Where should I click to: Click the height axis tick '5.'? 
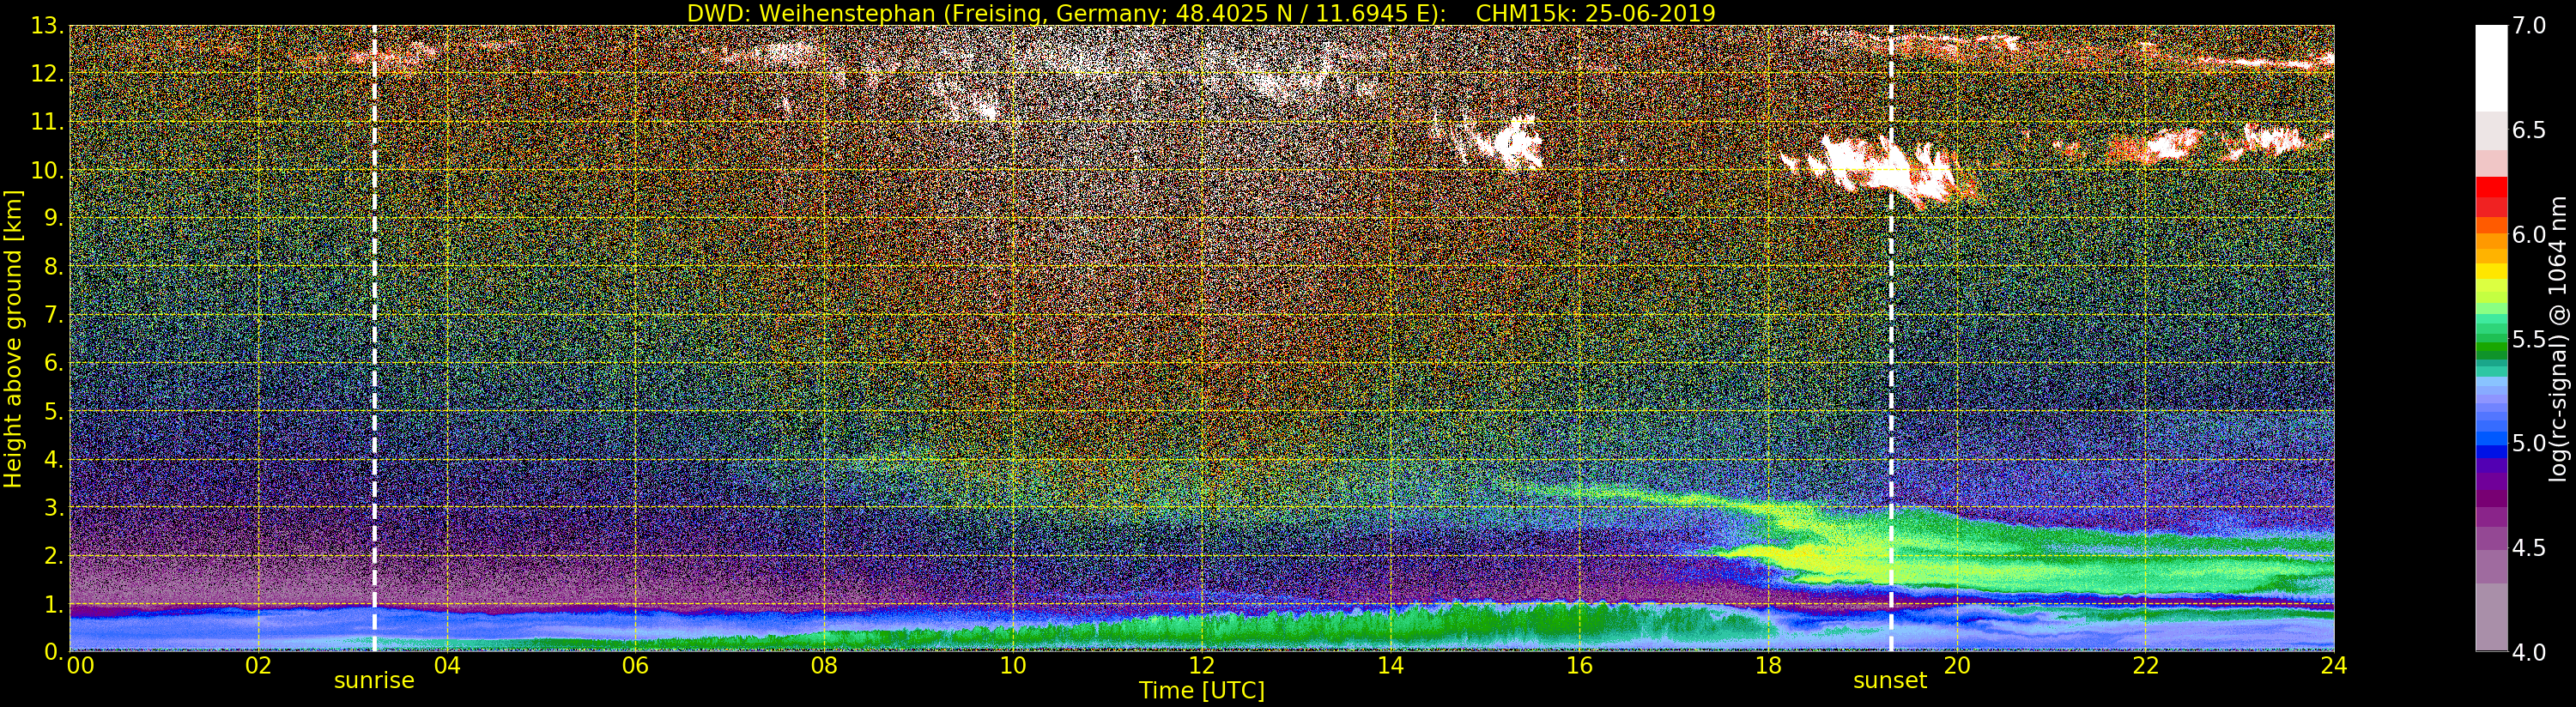coord(53,411)
